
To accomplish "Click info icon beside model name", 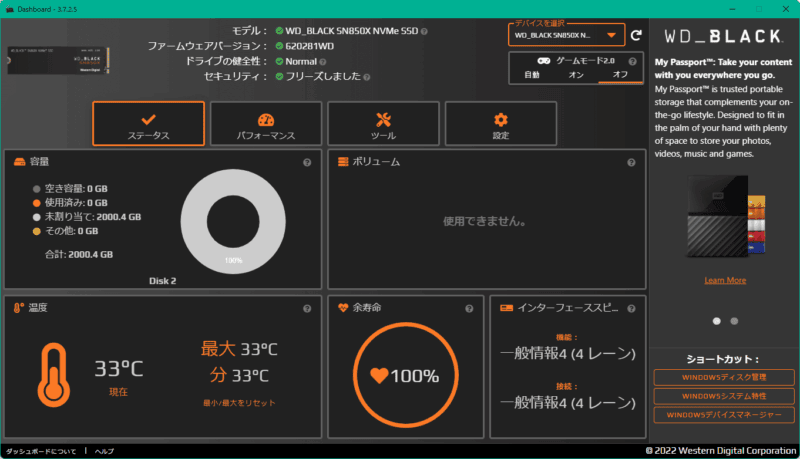I will (x=425, y=31).
